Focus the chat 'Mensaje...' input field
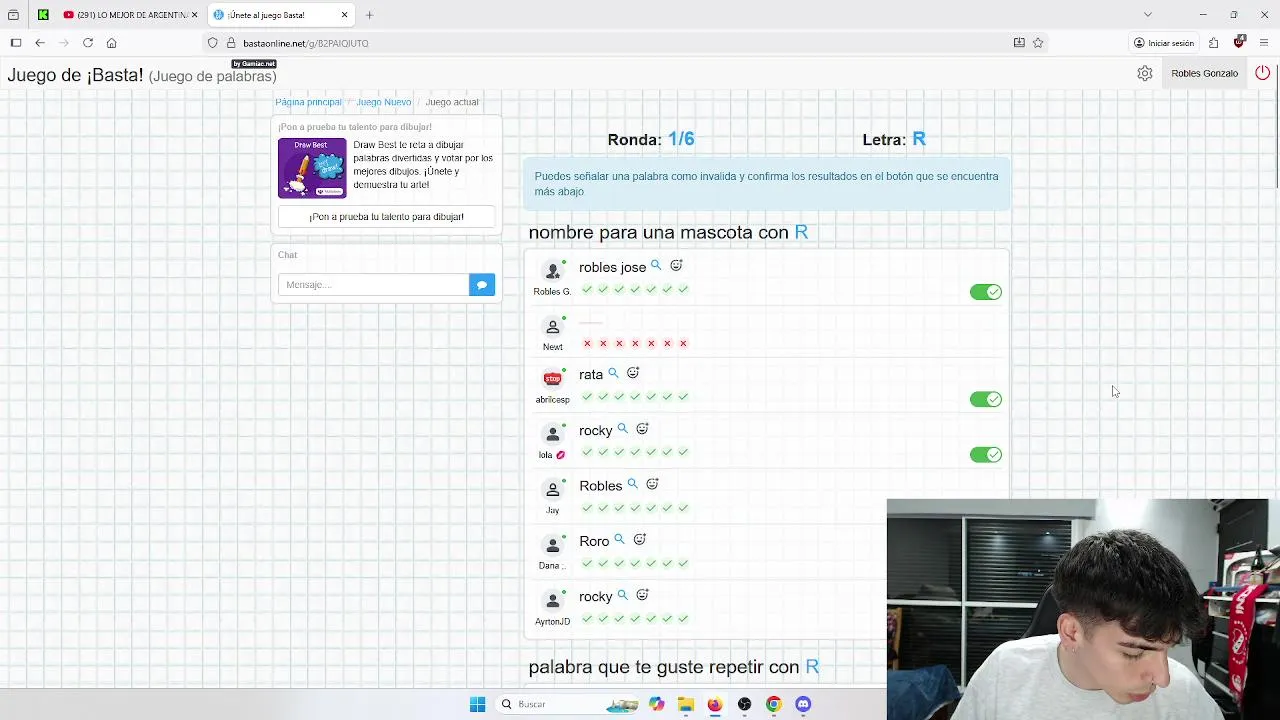Screen dimensions: 1280x720 click(373, 285)
